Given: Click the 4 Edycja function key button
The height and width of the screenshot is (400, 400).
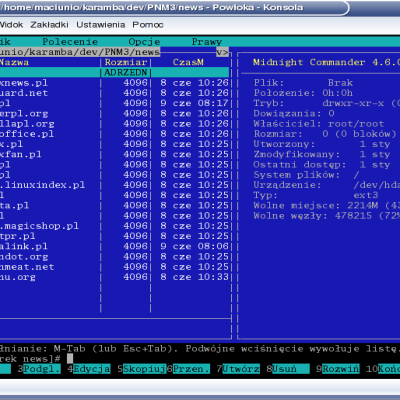Looking at the screenshot, I should [x=89, y=369].
